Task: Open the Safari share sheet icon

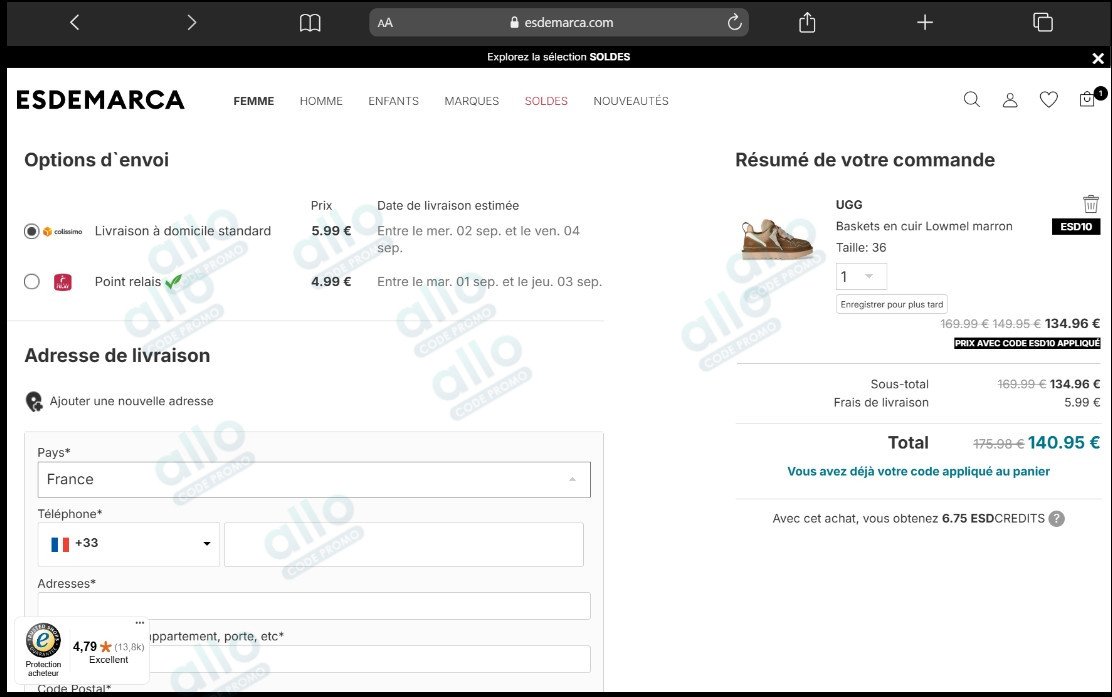Action: (807, 23)
